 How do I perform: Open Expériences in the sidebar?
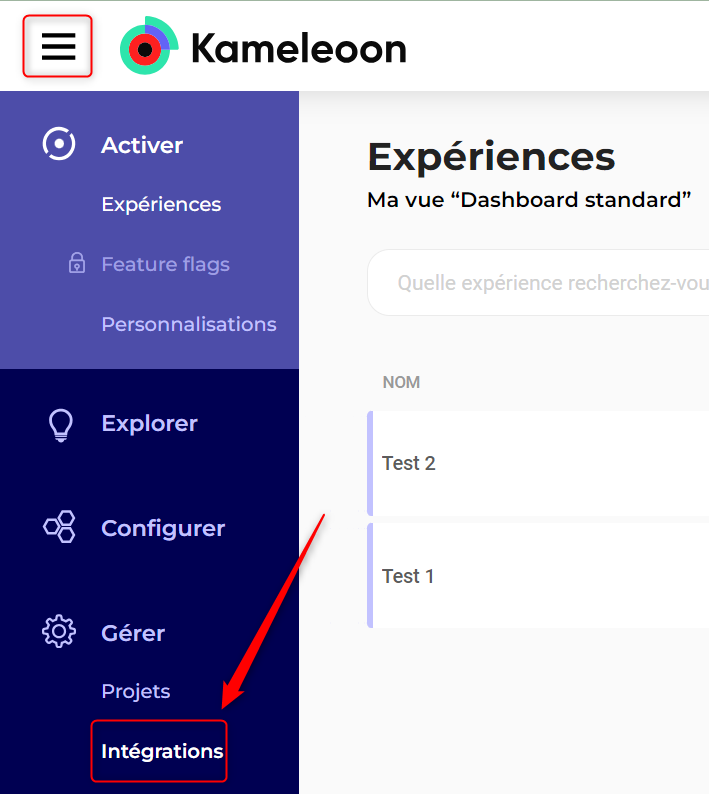pyautogui.click(x=161, y=204)
